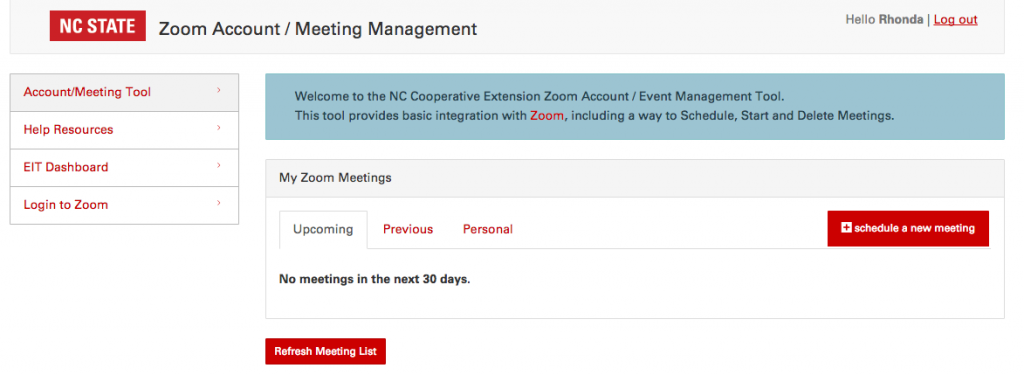Image resolution: width=1024 pixels, height=375 pixels.
Task: Click the Hello Rhonda greeting text
Action: point(884,20)
